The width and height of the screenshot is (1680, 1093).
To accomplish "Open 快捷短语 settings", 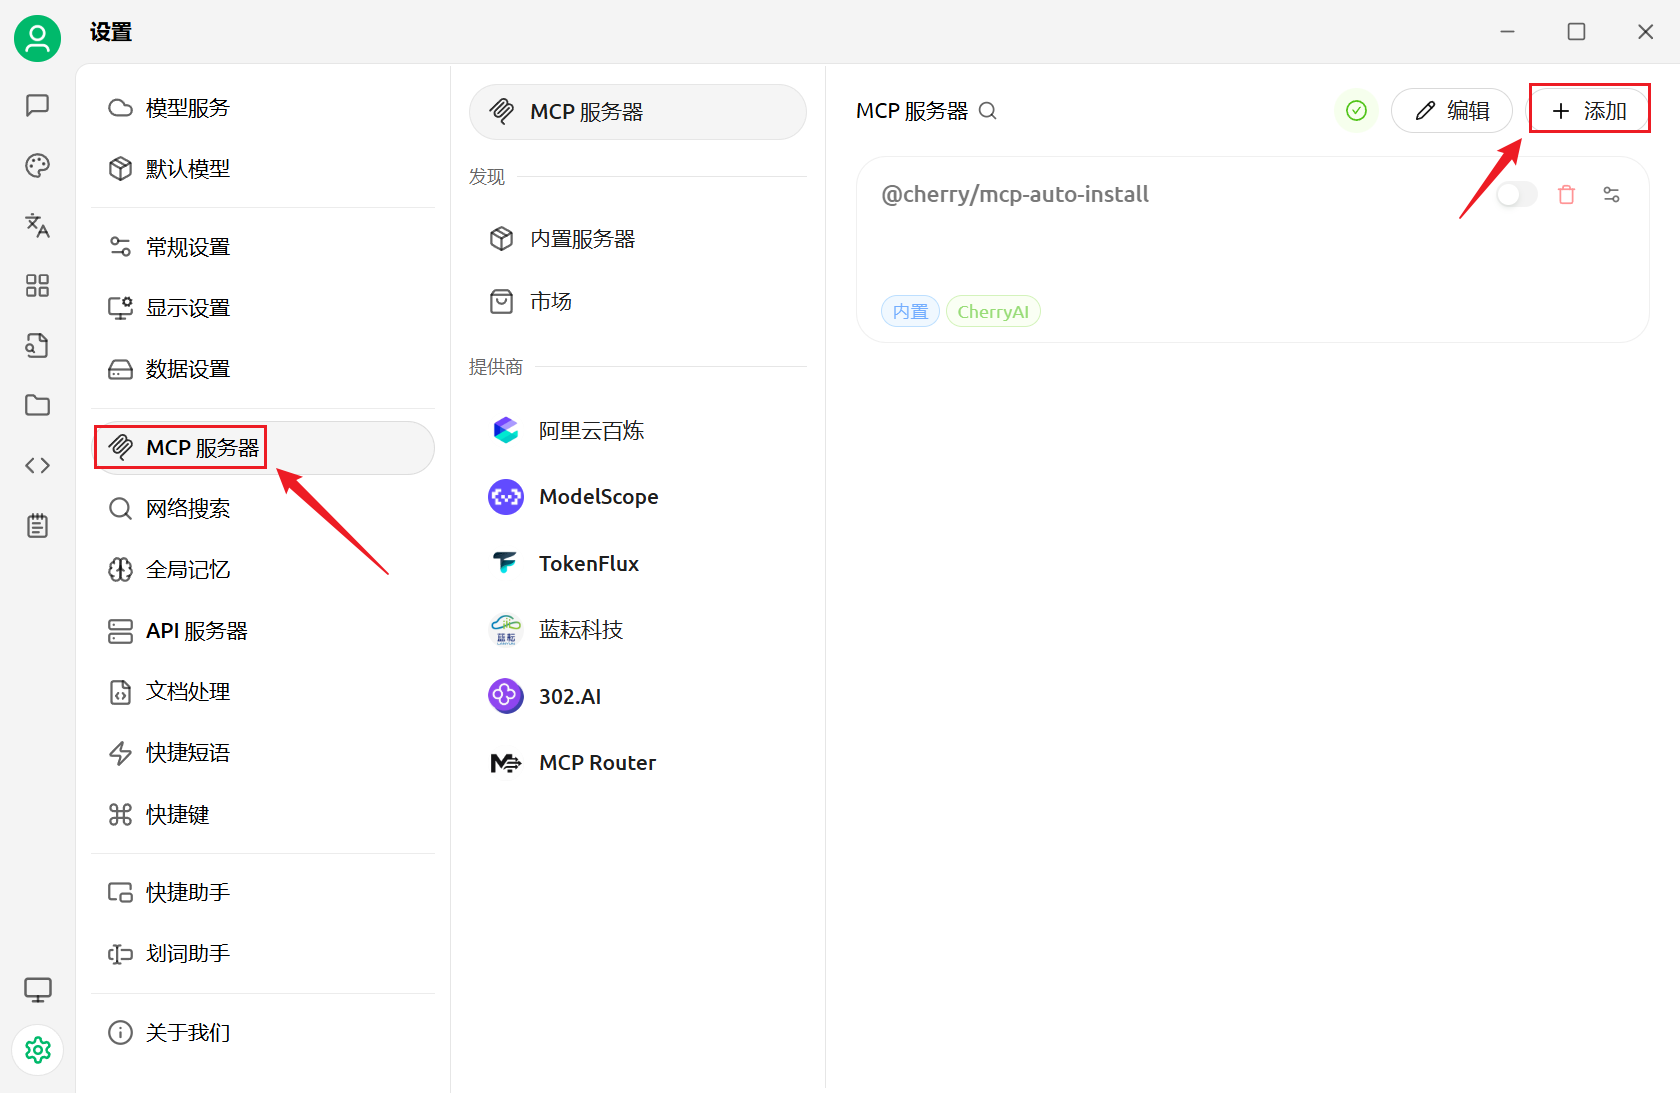I will click(263, 753).
